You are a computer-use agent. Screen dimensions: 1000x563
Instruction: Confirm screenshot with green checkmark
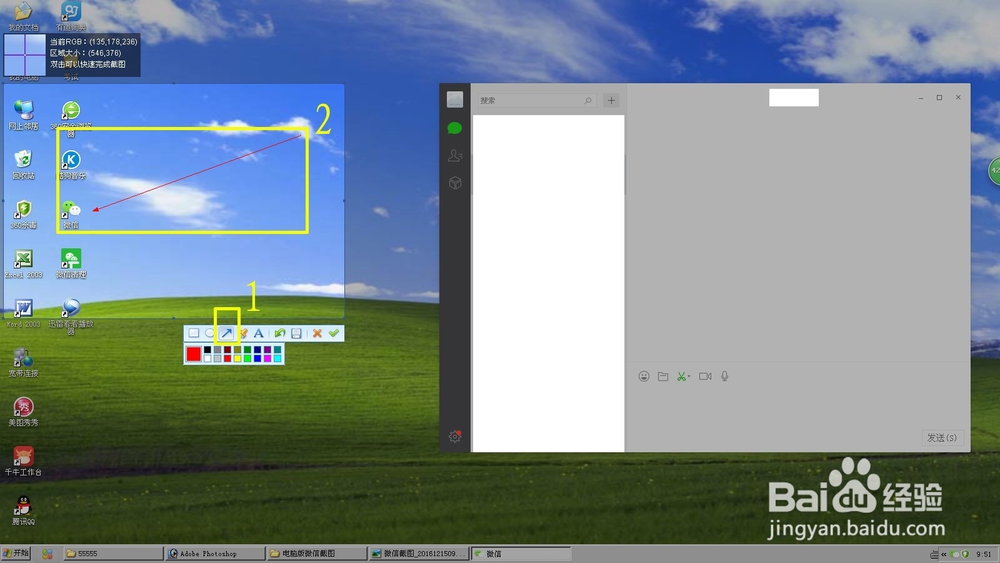click(334, 333)
